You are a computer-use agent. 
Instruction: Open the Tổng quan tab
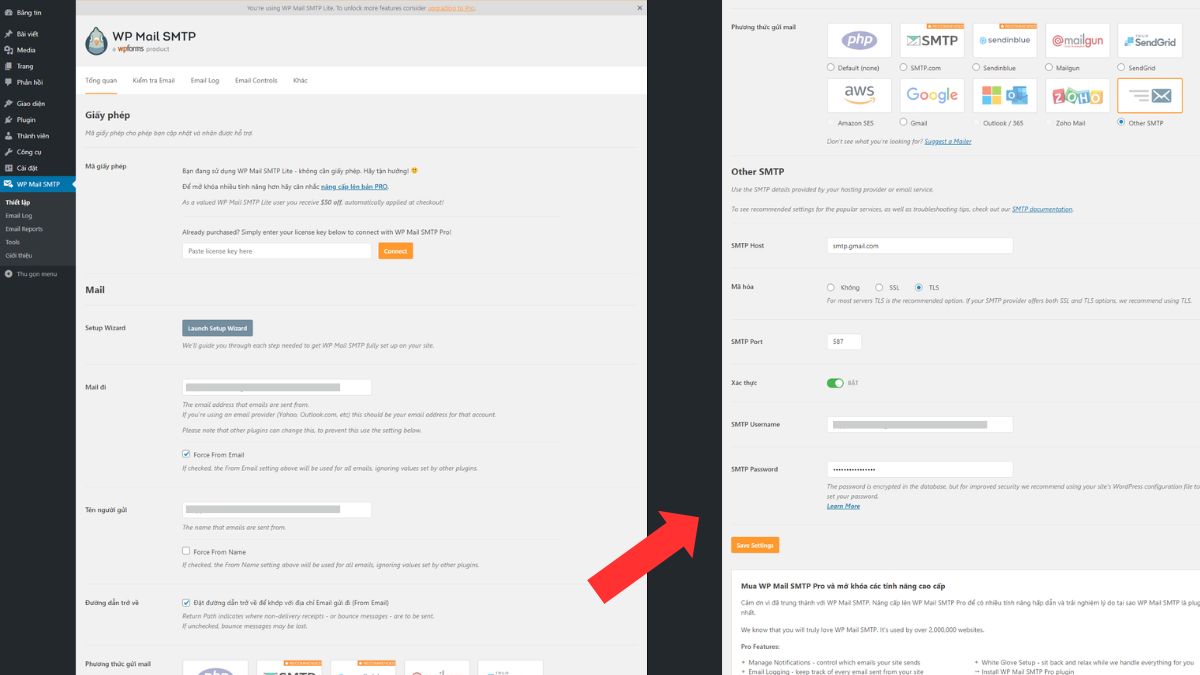(x=101, y=80)
